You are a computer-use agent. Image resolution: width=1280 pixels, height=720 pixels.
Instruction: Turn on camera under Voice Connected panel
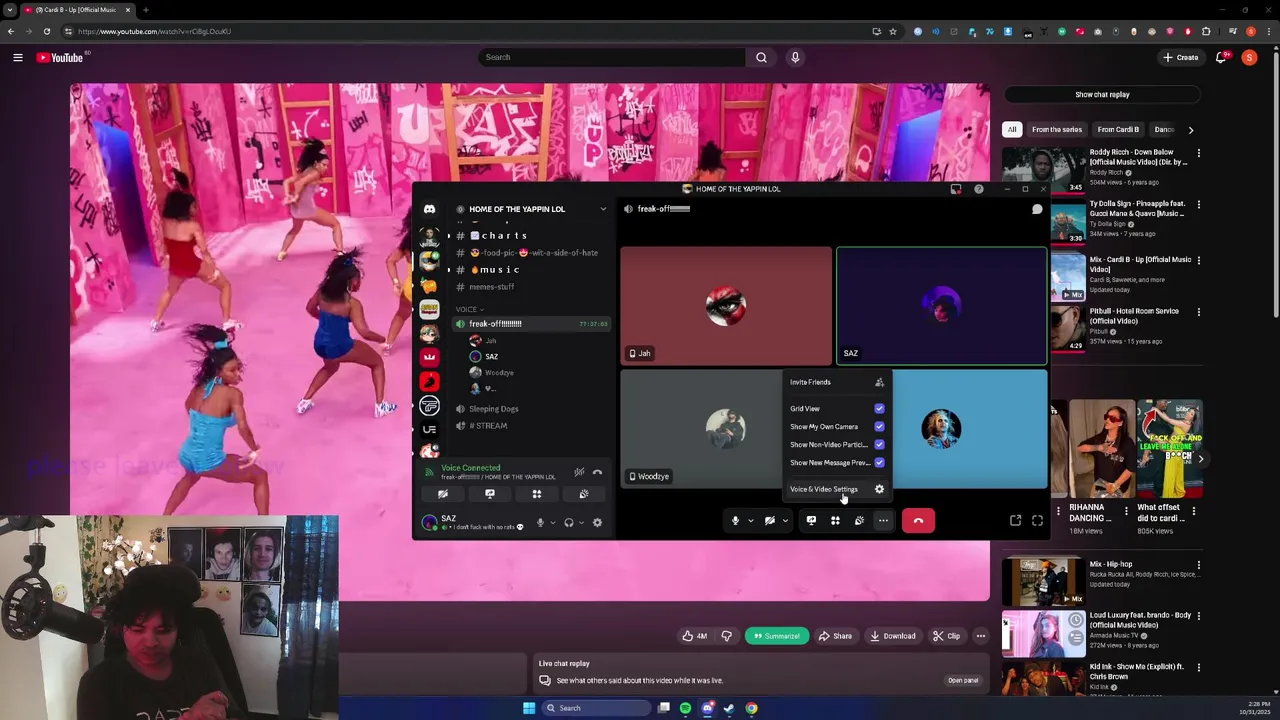click(443, 494)
